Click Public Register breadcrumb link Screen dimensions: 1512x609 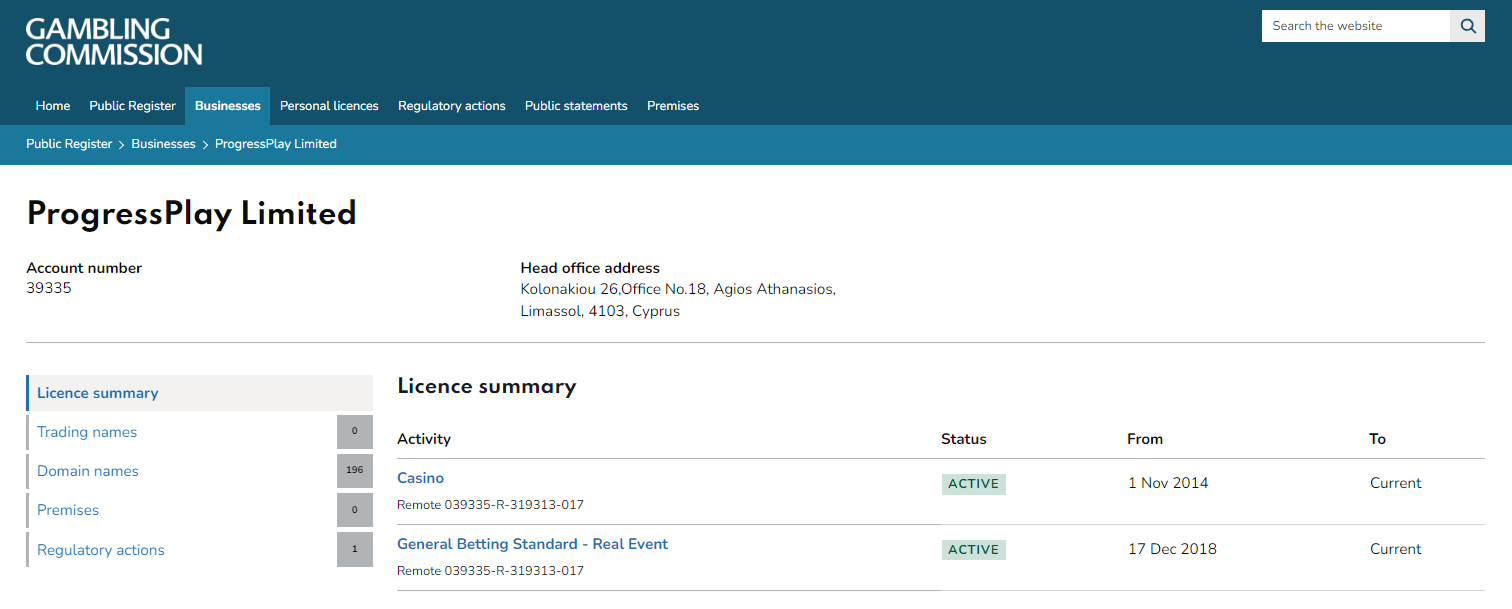click(69, 144)
